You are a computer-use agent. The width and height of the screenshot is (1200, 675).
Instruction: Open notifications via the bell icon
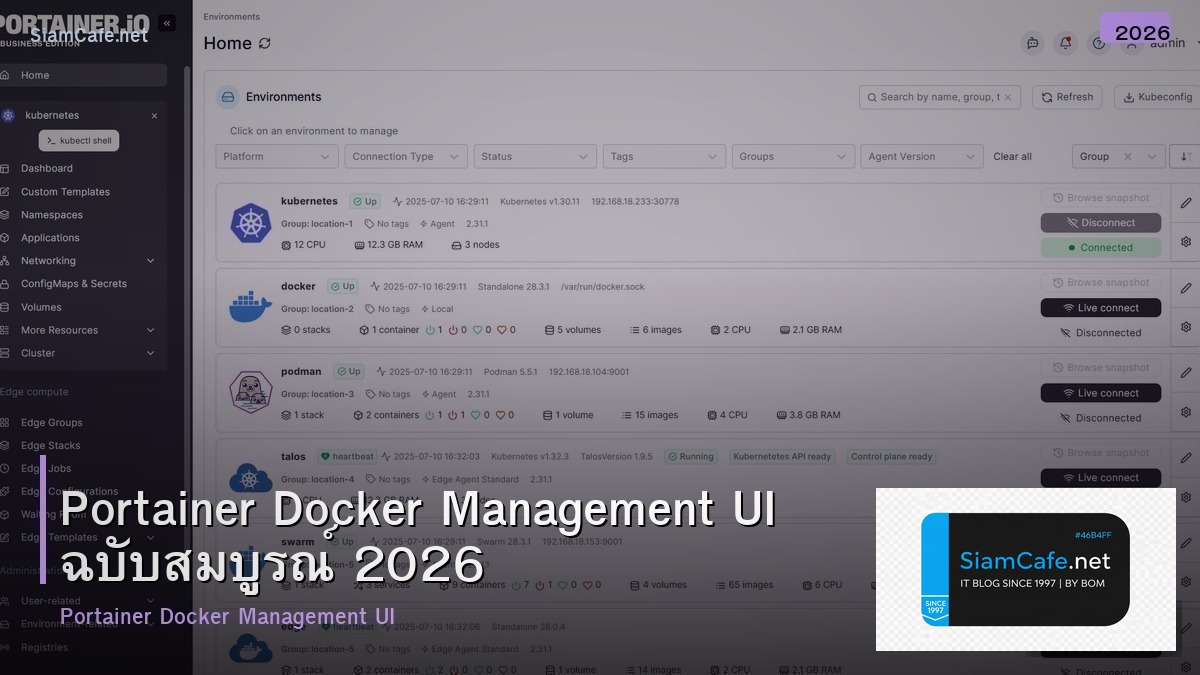point(1065,43)
